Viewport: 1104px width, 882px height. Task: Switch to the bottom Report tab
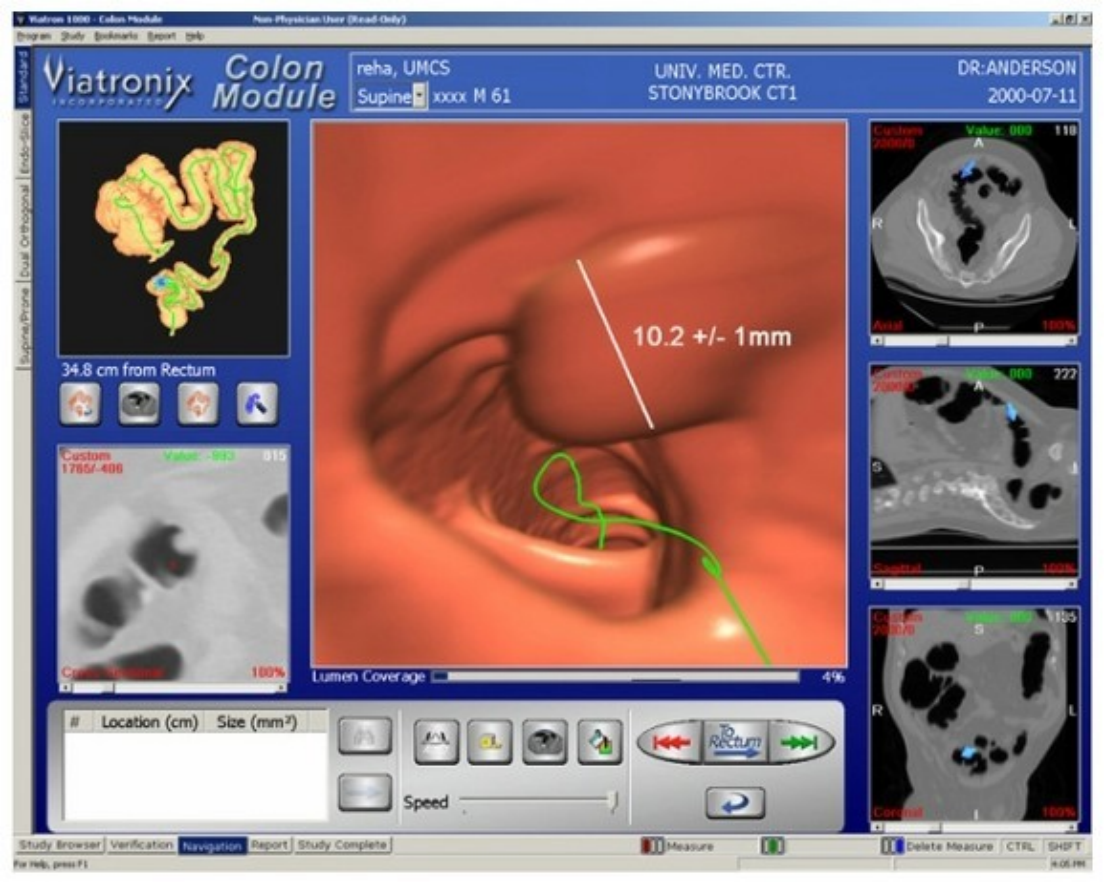[x=270, y=845]
